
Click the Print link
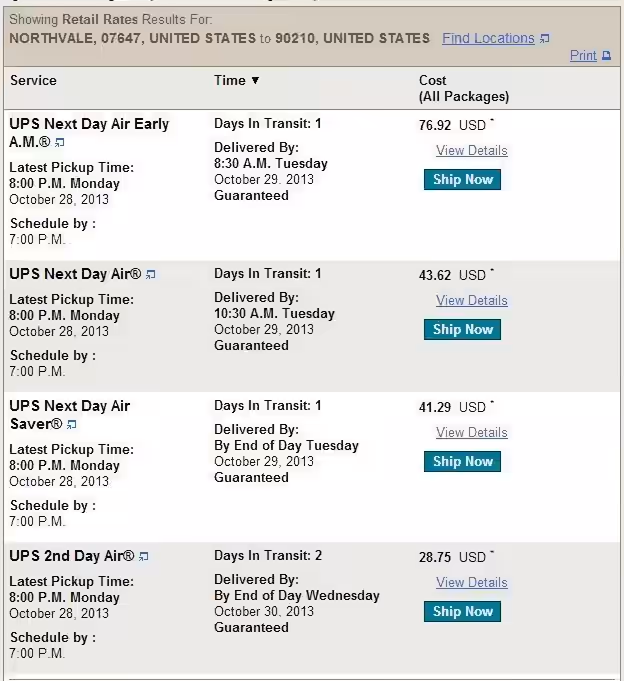583,56
